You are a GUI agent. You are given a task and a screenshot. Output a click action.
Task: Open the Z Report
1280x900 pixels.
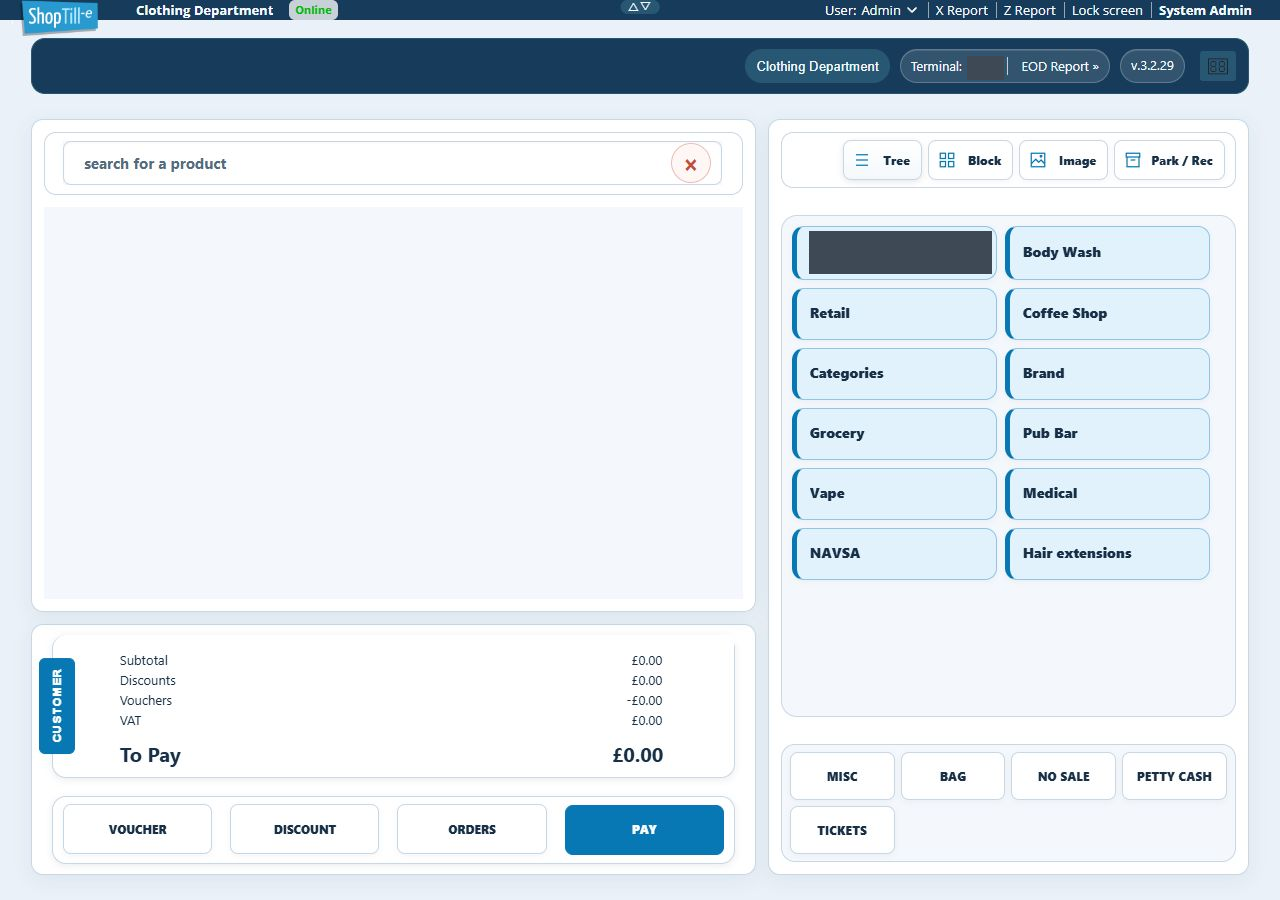tap(1029, 10)
